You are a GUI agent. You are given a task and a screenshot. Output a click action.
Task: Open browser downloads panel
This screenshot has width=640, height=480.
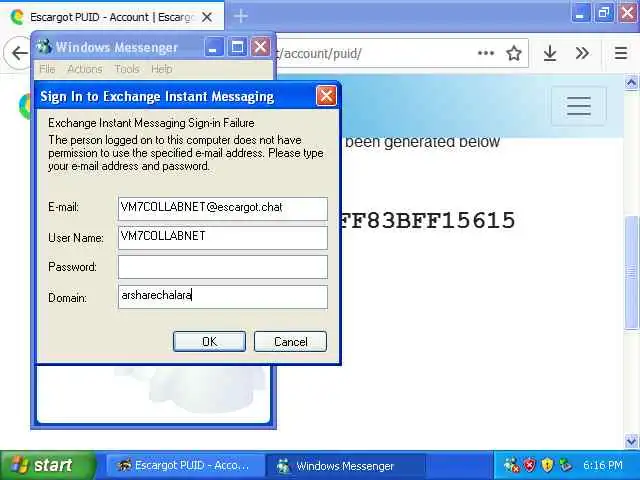point(550,53)
